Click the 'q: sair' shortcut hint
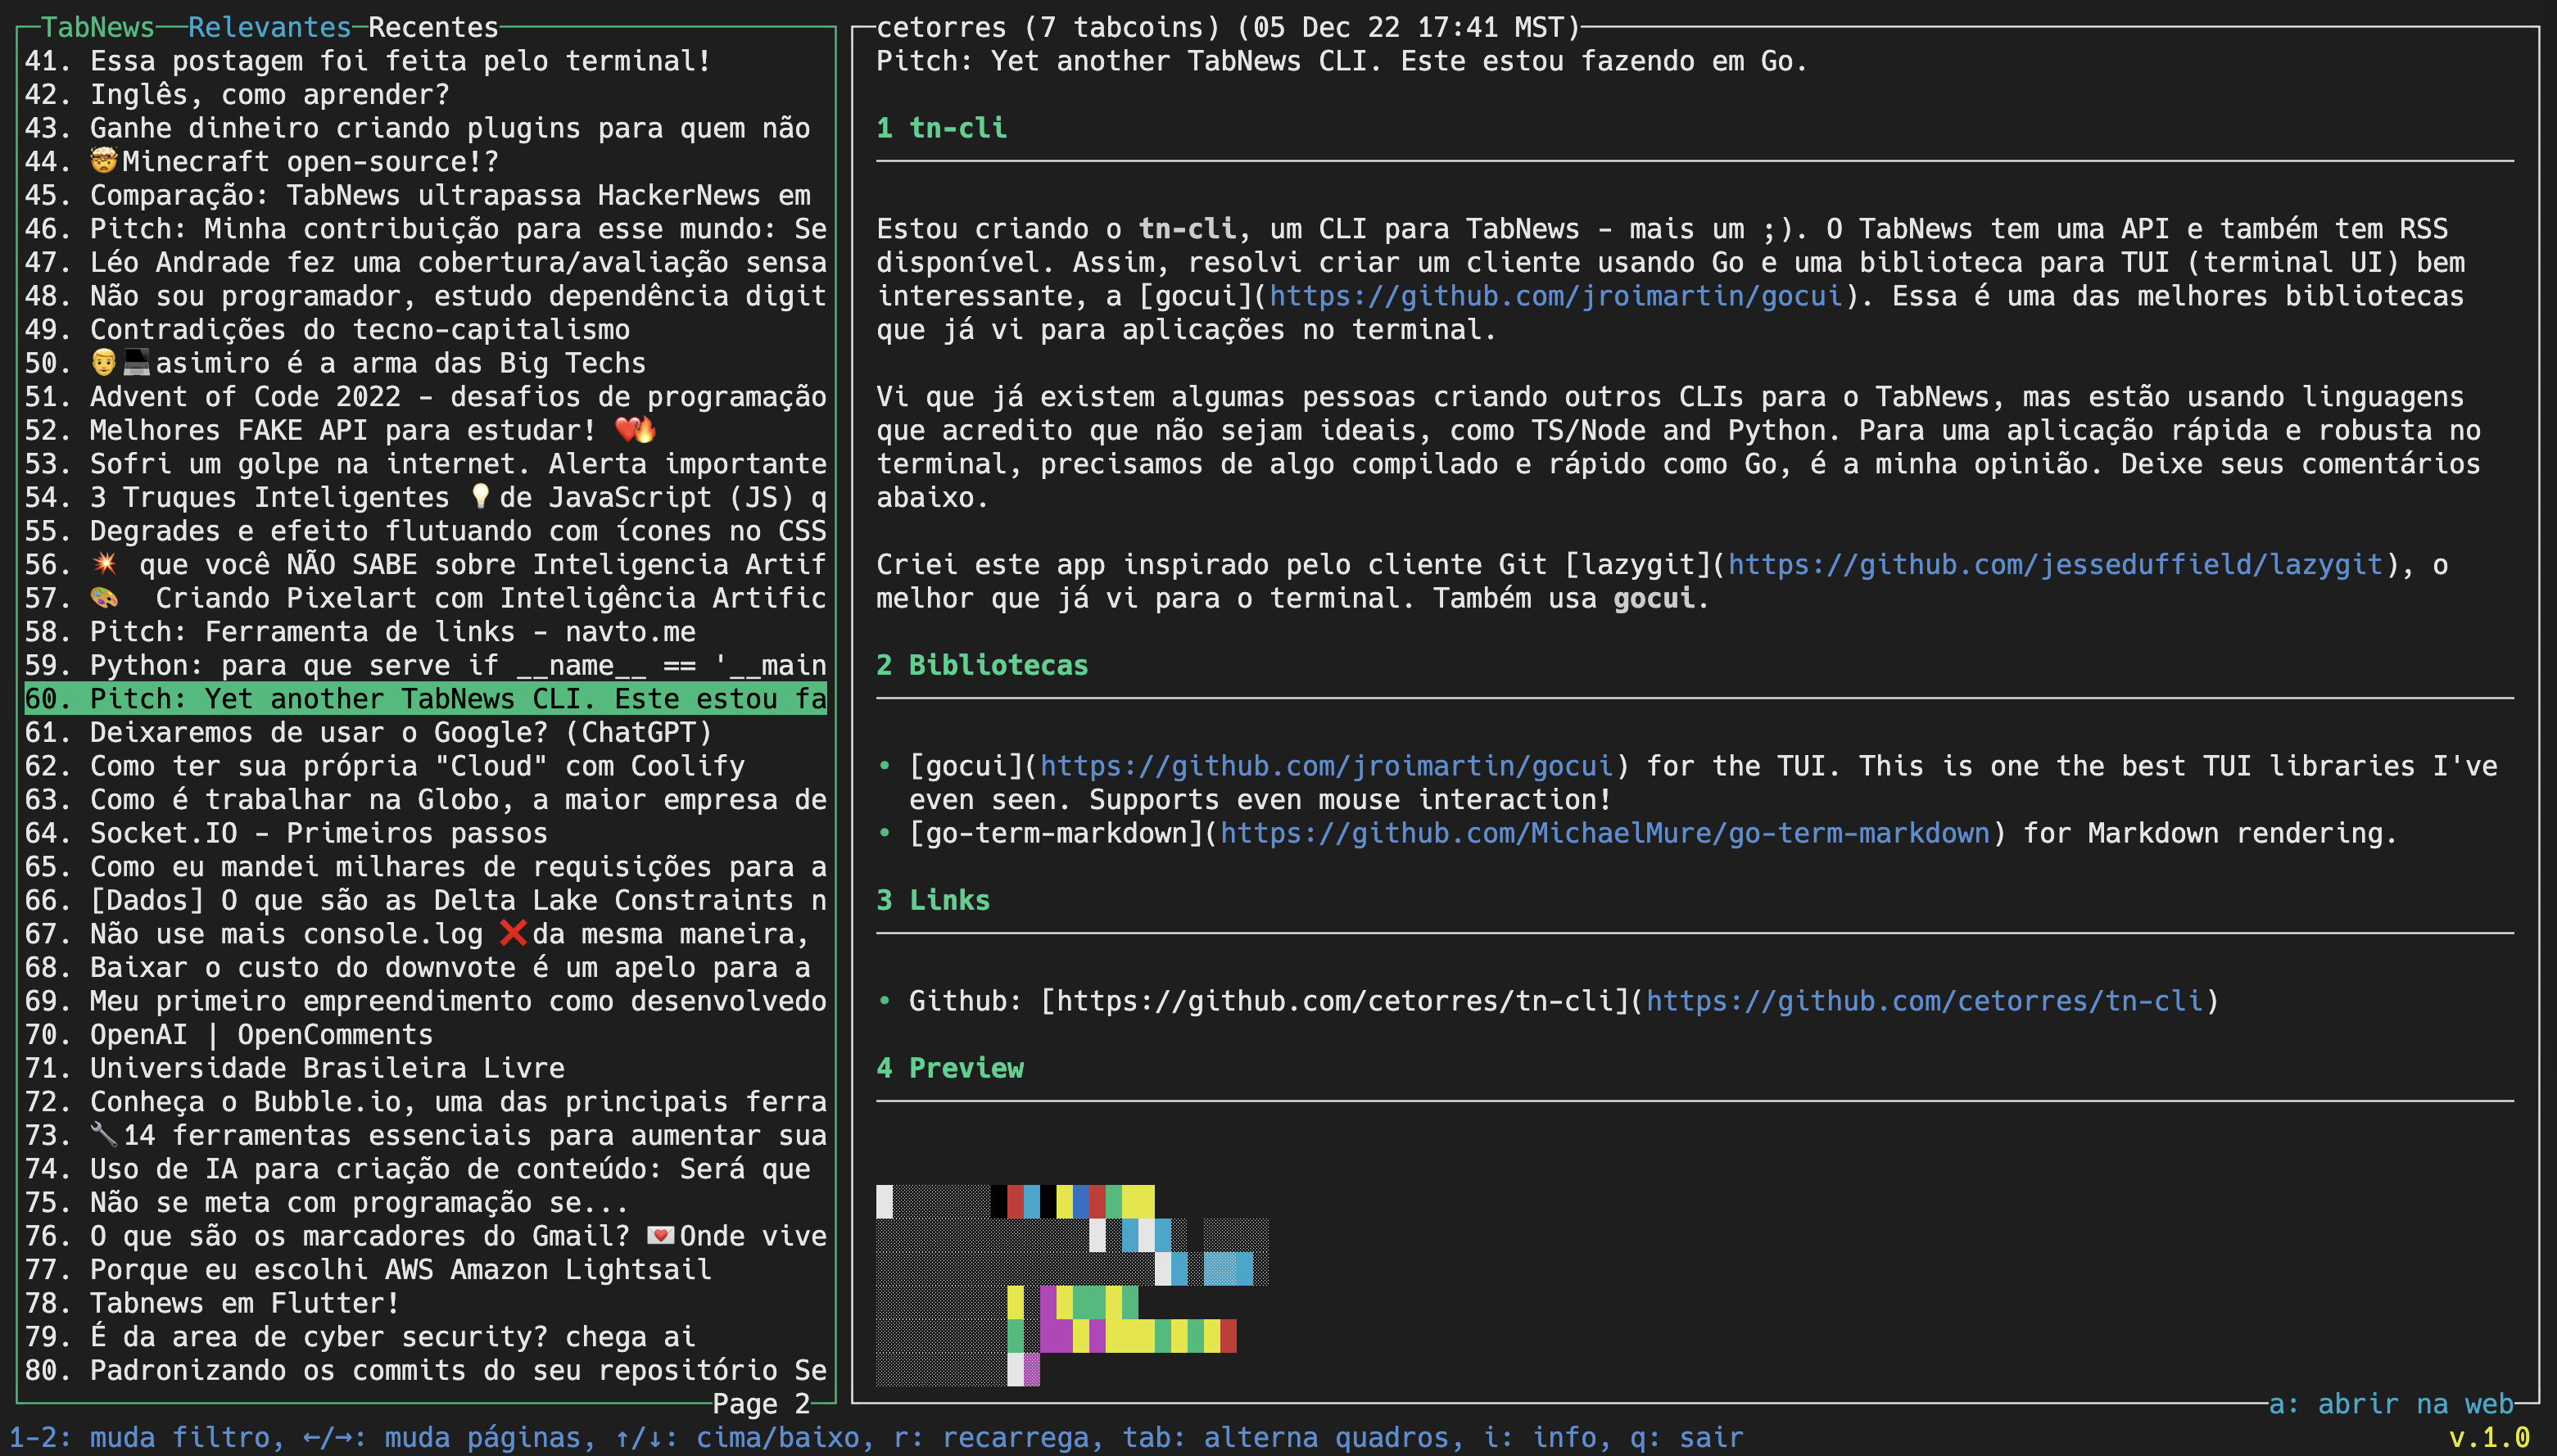Image resolution: width=2557 pixels, height=1456 pixels. 1686,1438
